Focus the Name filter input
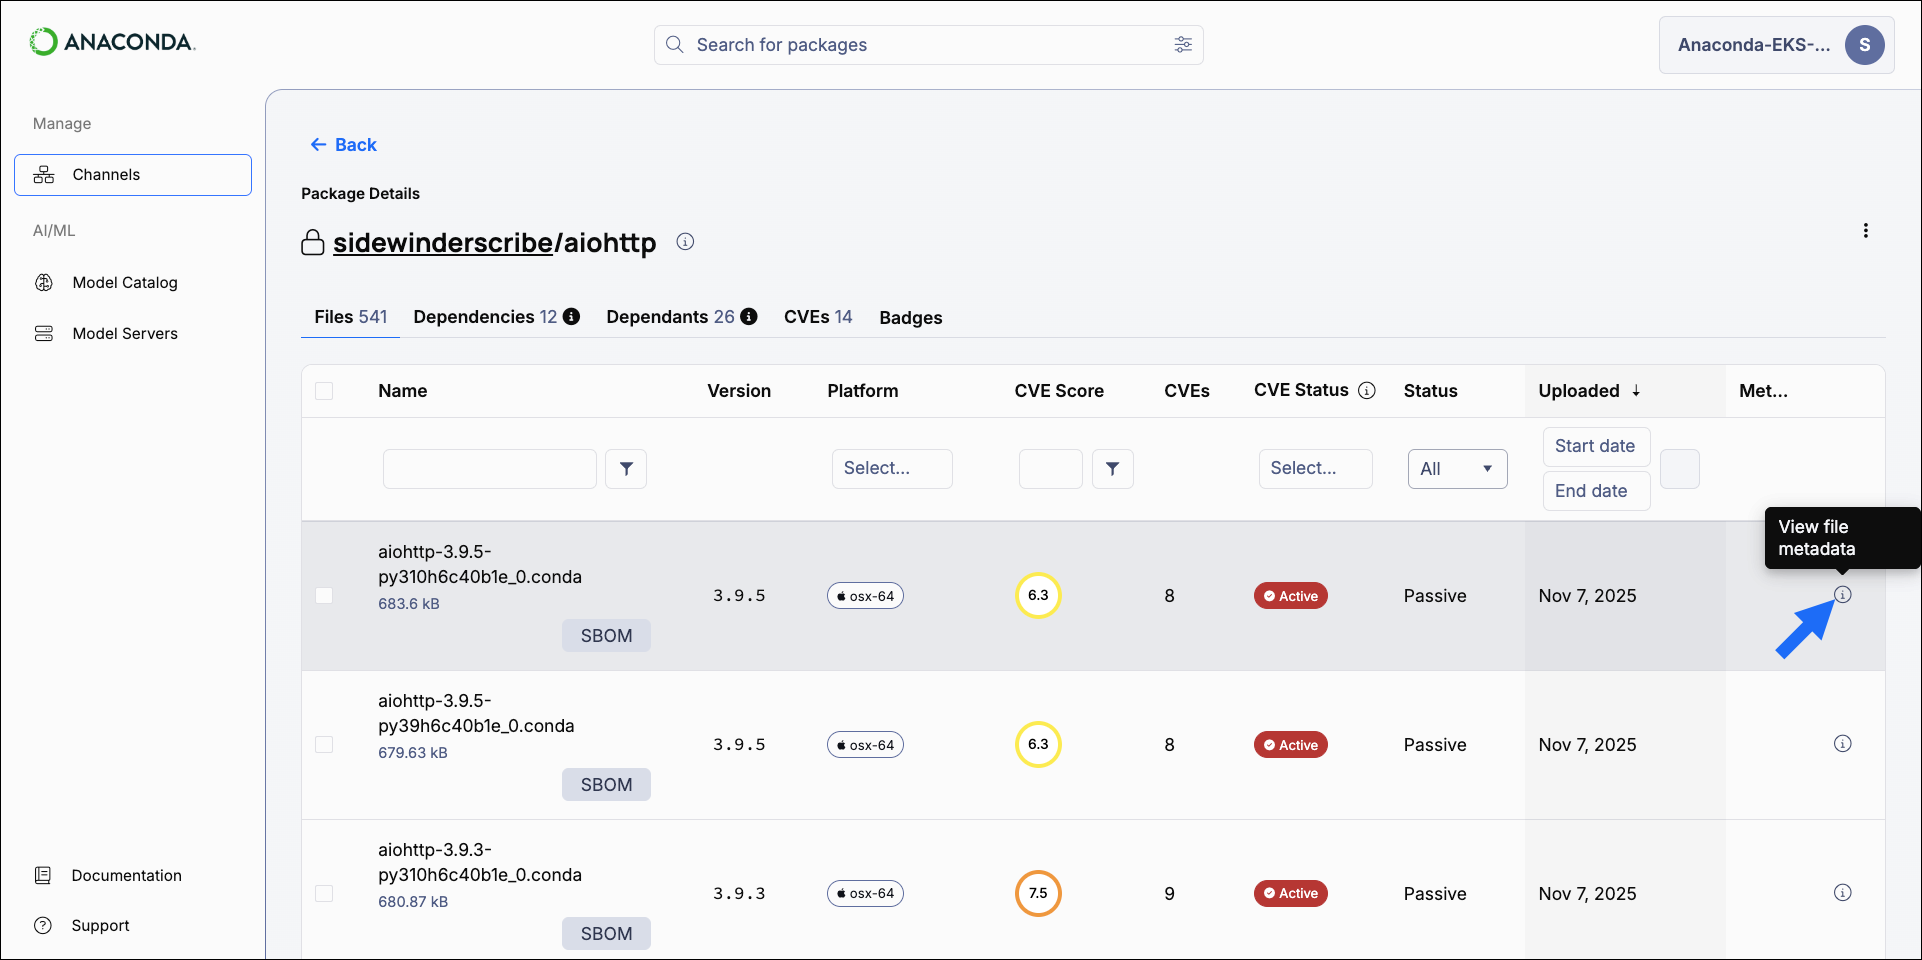 [490, 469]
